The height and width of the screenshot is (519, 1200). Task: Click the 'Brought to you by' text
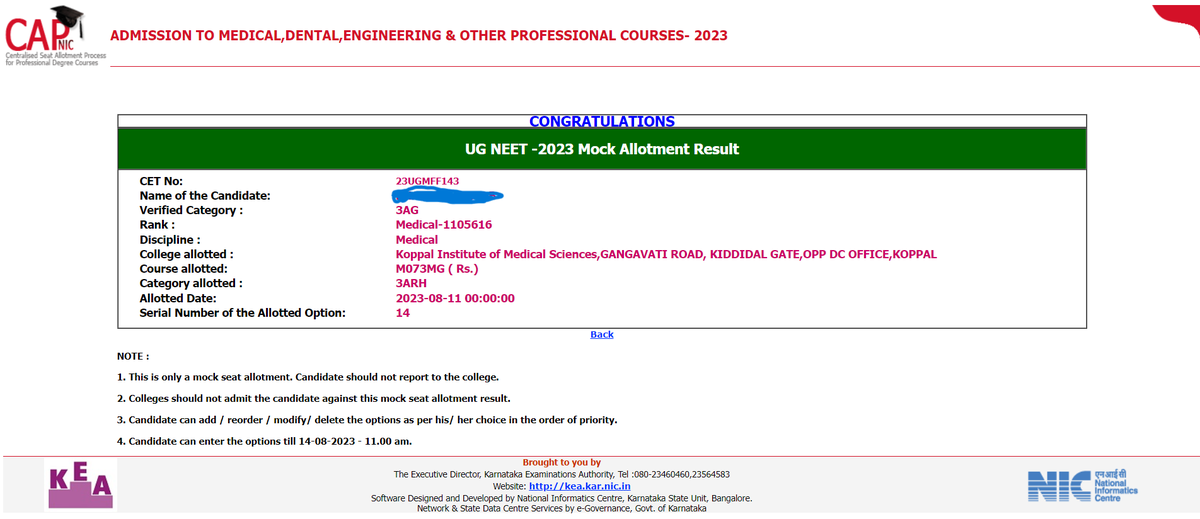[562, 462]
